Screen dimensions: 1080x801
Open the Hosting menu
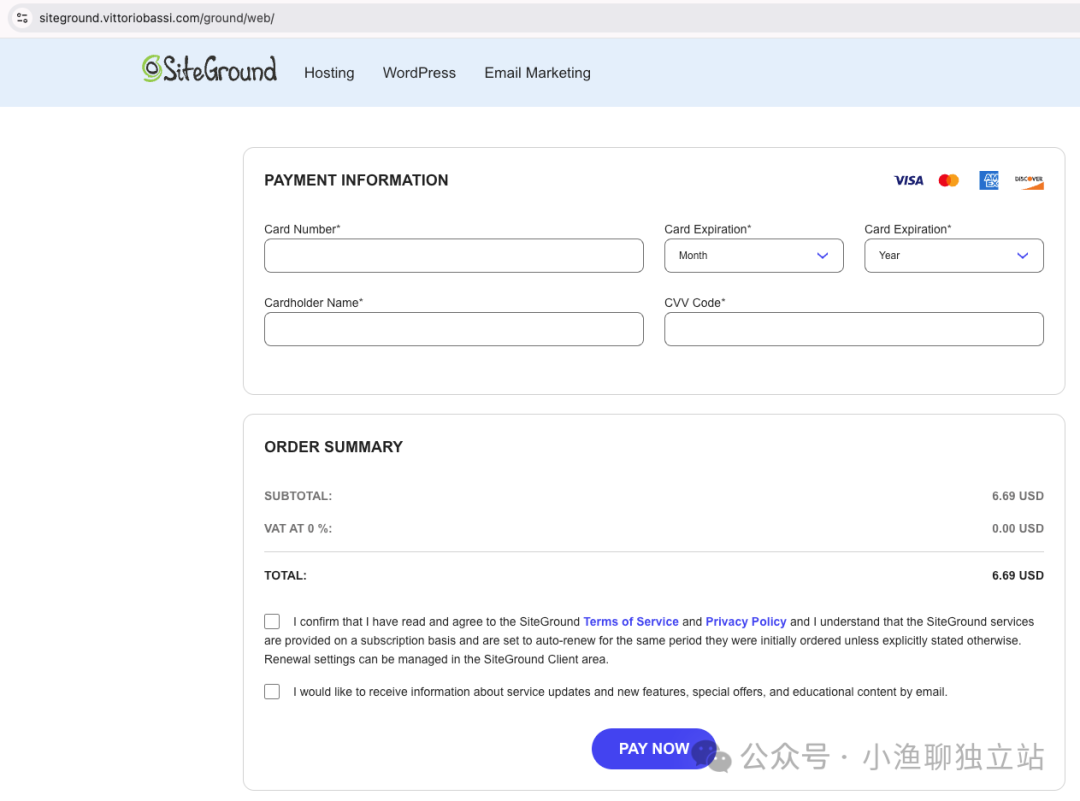coord(329,73)
